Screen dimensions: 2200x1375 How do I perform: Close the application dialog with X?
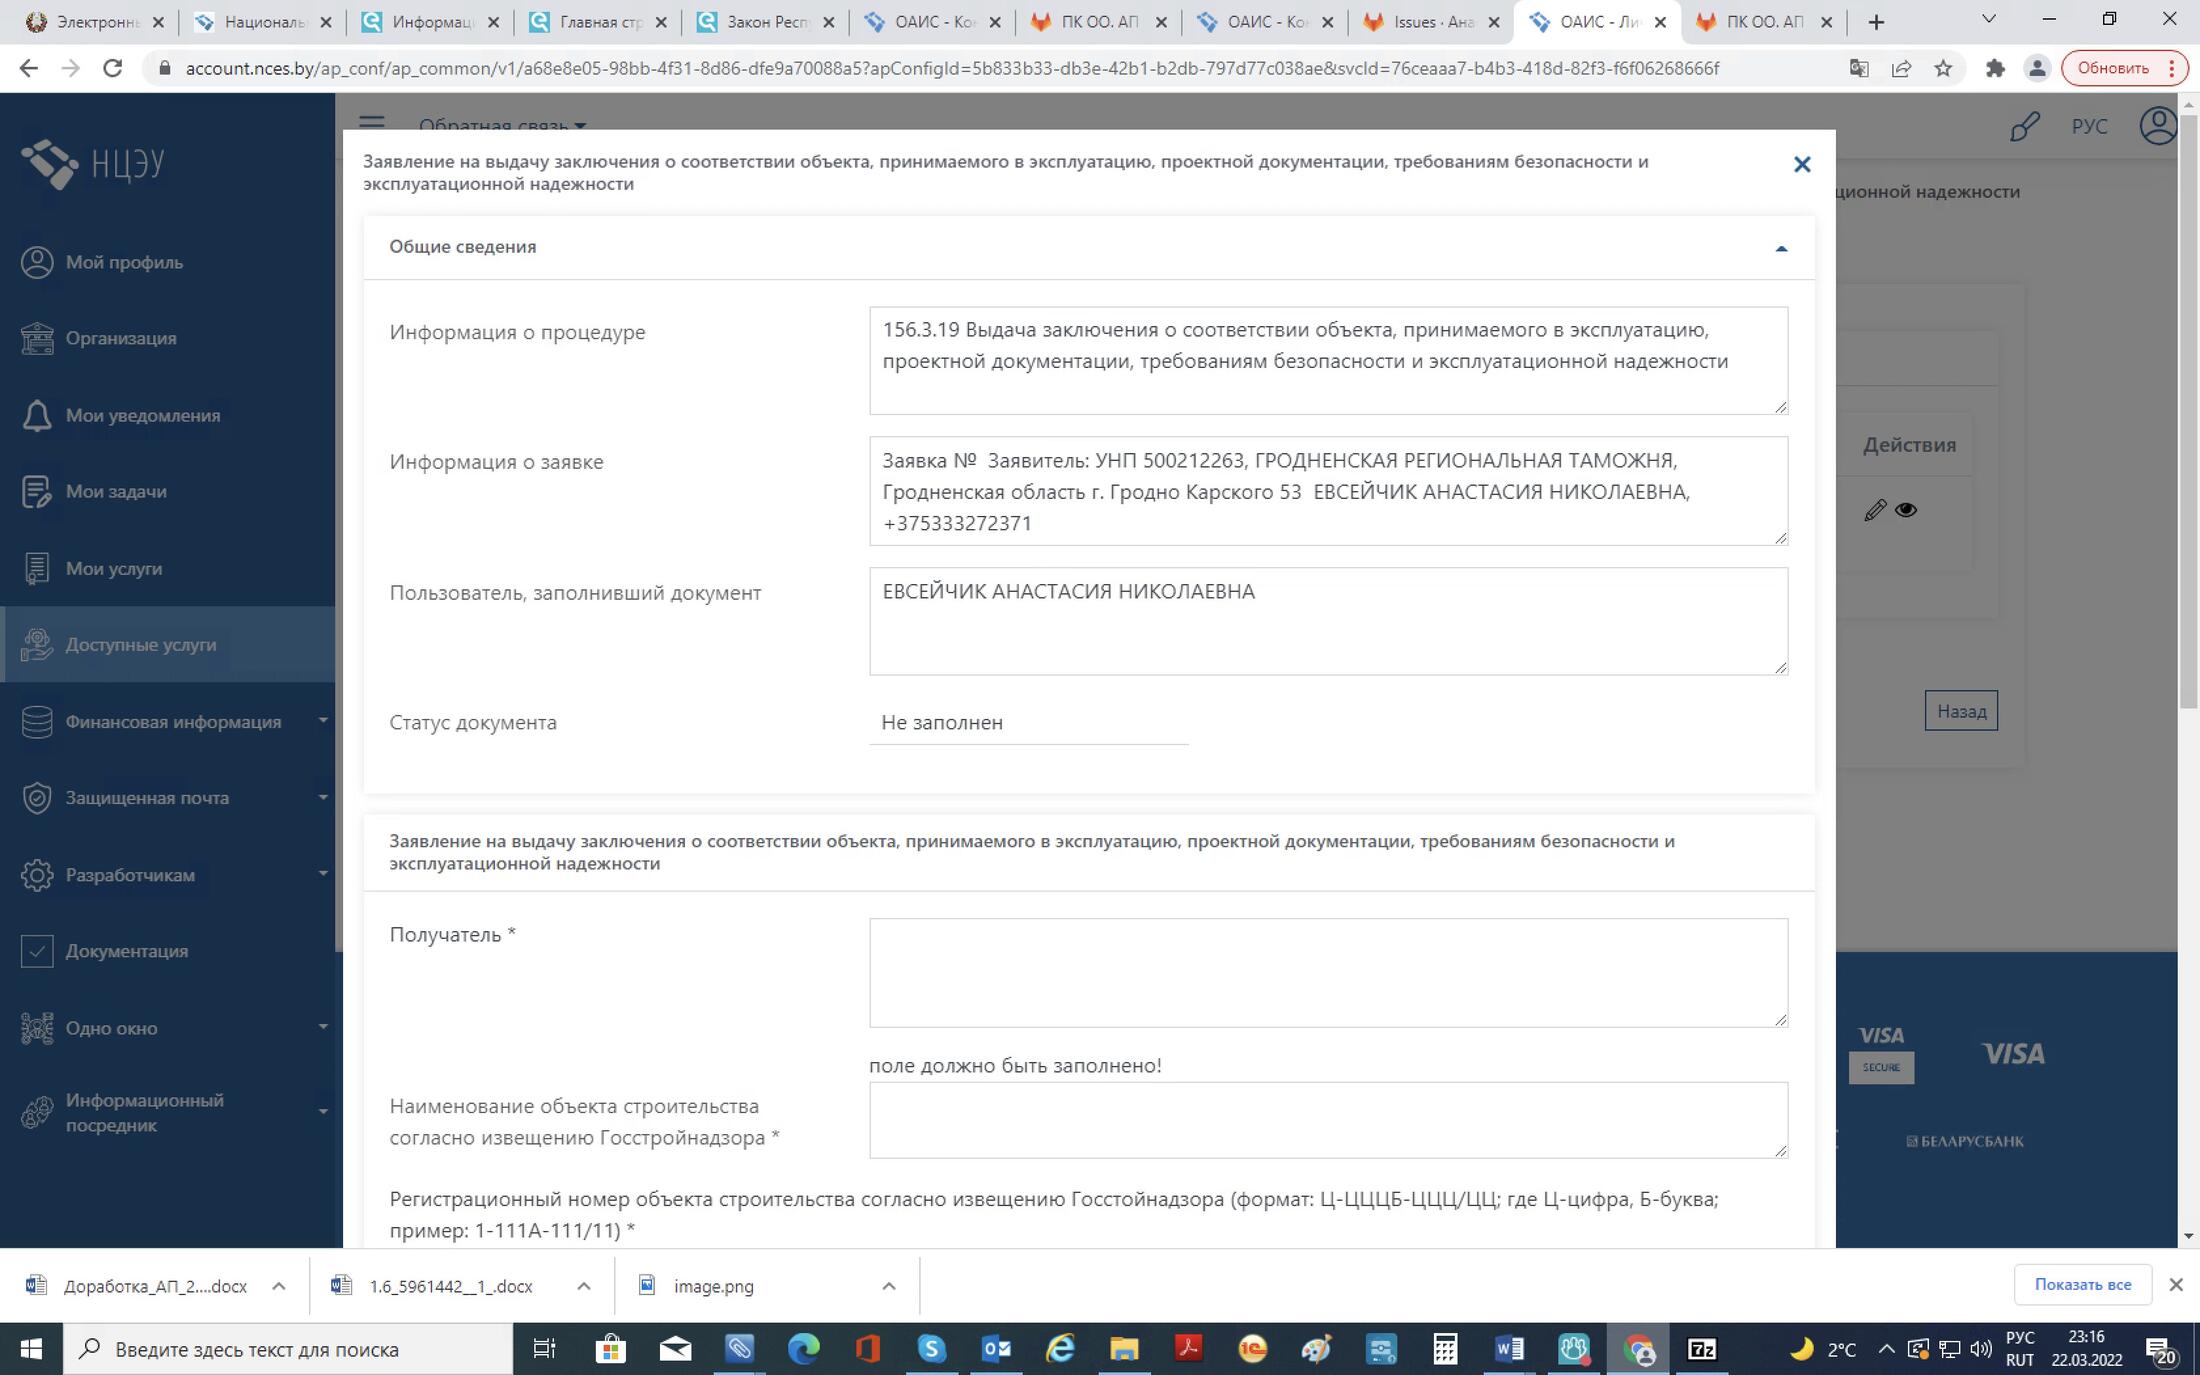[1802, 164]
